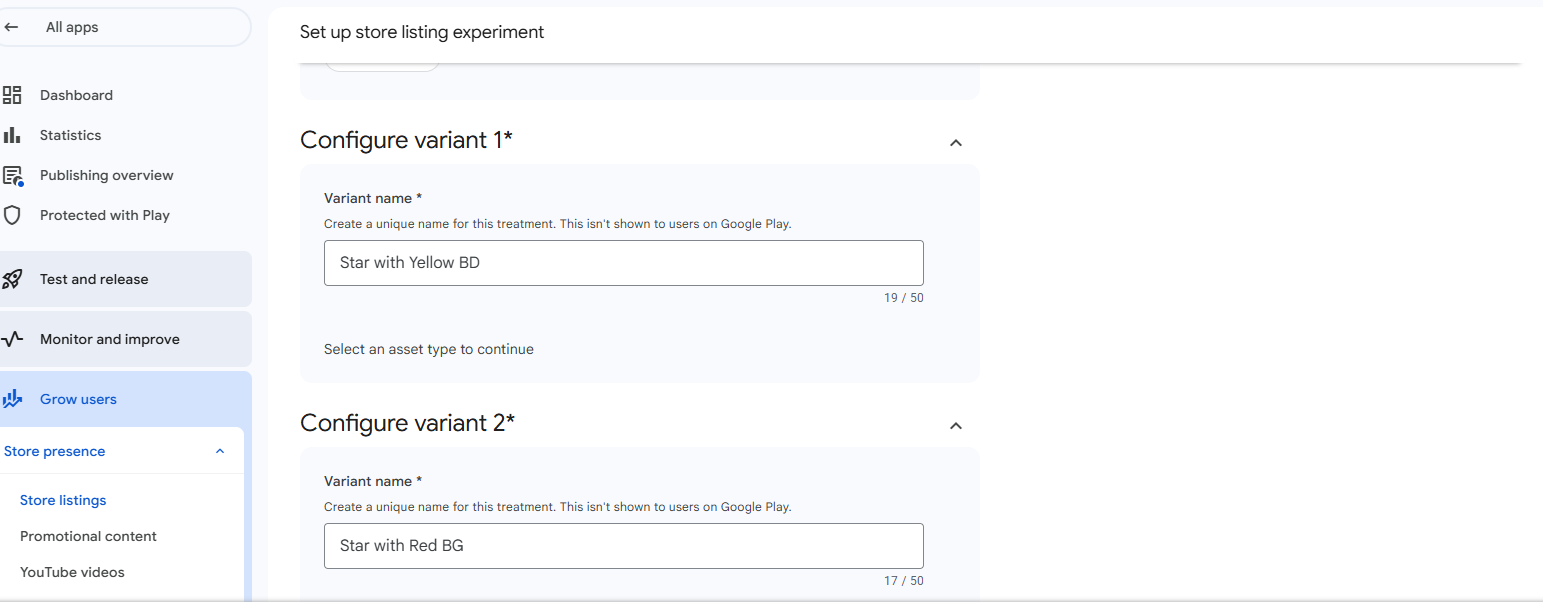Open the Dashboard menu item
This screenshot has height=615, width=1543.
click(76, 95)
